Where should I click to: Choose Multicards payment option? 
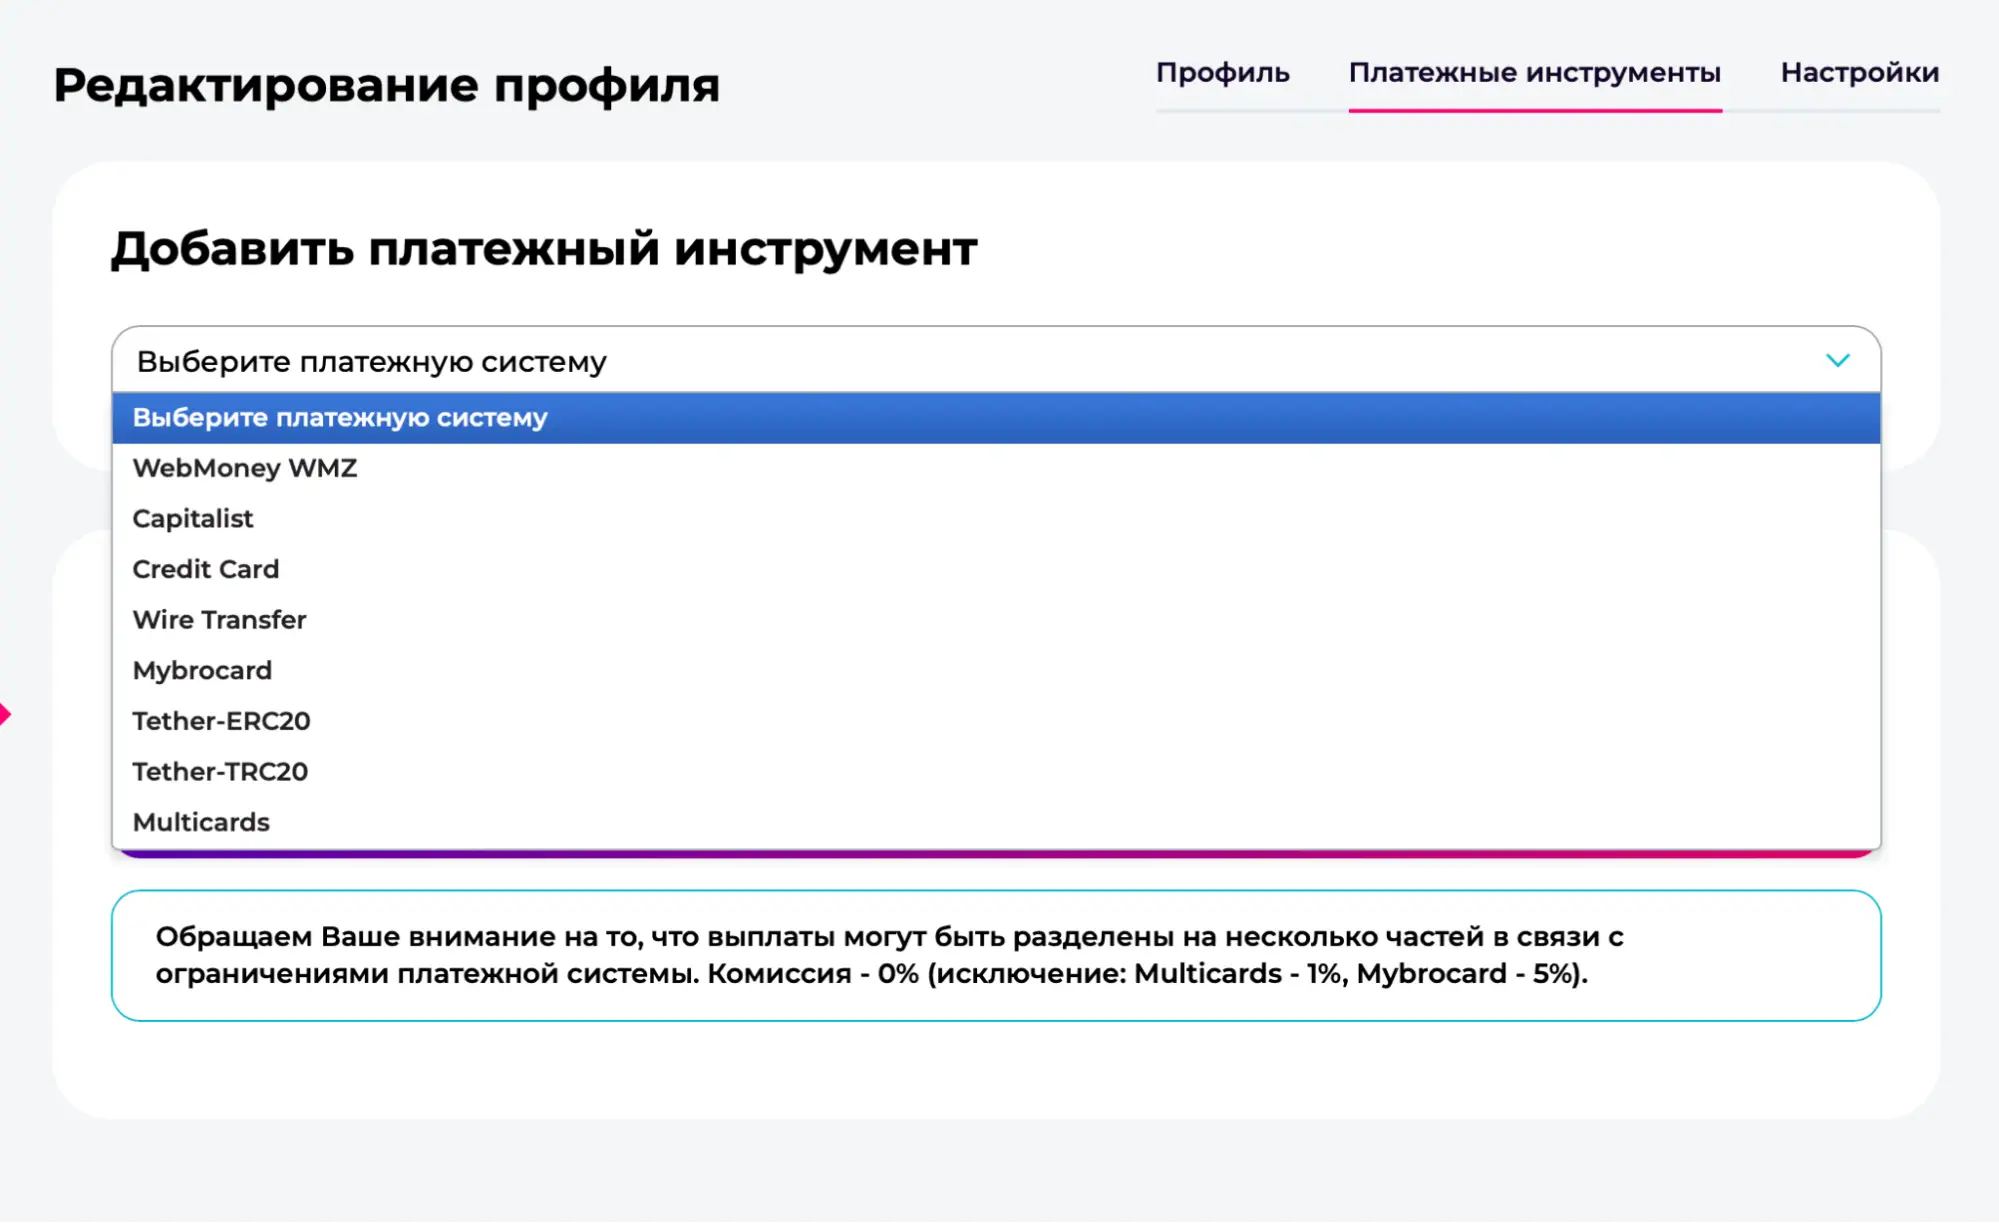coord(996,822)
